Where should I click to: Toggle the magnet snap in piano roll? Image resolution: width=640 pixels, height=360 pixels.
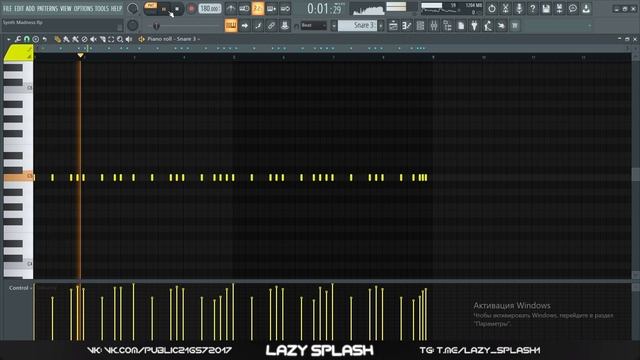[27, 39]
